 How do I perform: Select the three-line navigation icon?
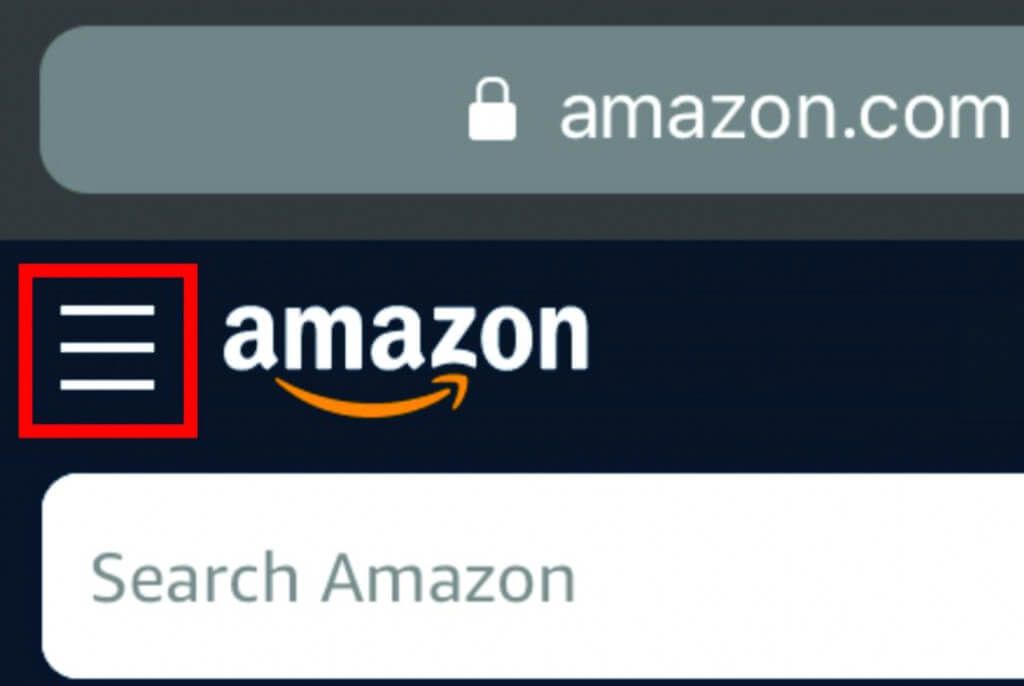click(x=108, y=348)
